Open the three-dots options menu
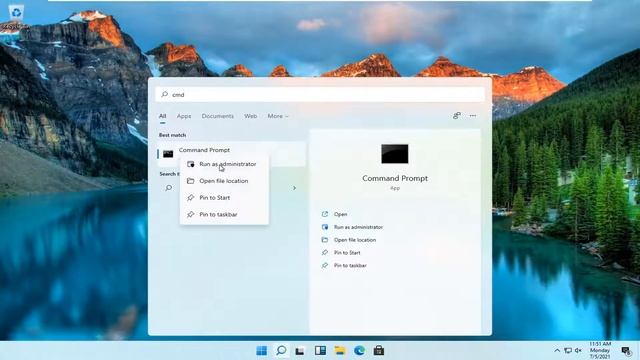640x360 pixels. (x=473, y=116)
